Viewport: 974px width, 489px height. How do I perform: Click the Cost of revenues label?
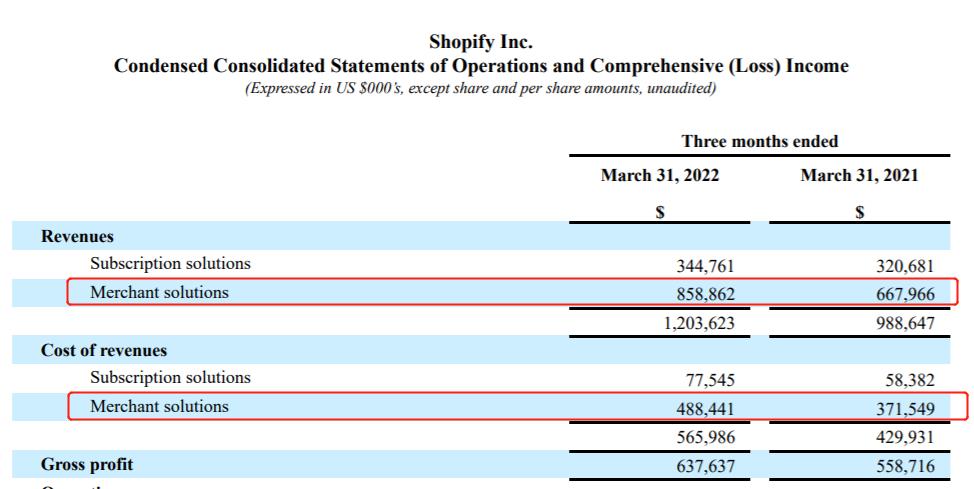tap(104, 351)
